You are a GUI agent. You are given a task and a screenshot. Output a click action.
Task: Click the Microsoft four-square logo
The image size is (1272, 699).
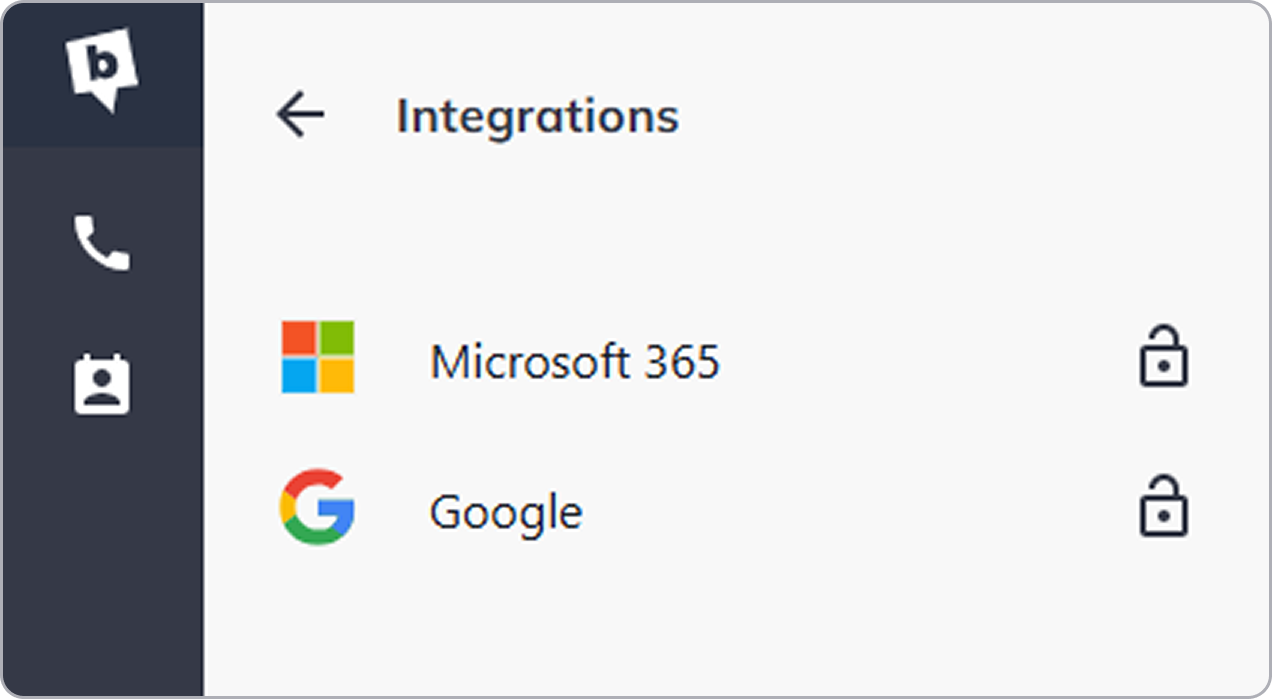318,357
